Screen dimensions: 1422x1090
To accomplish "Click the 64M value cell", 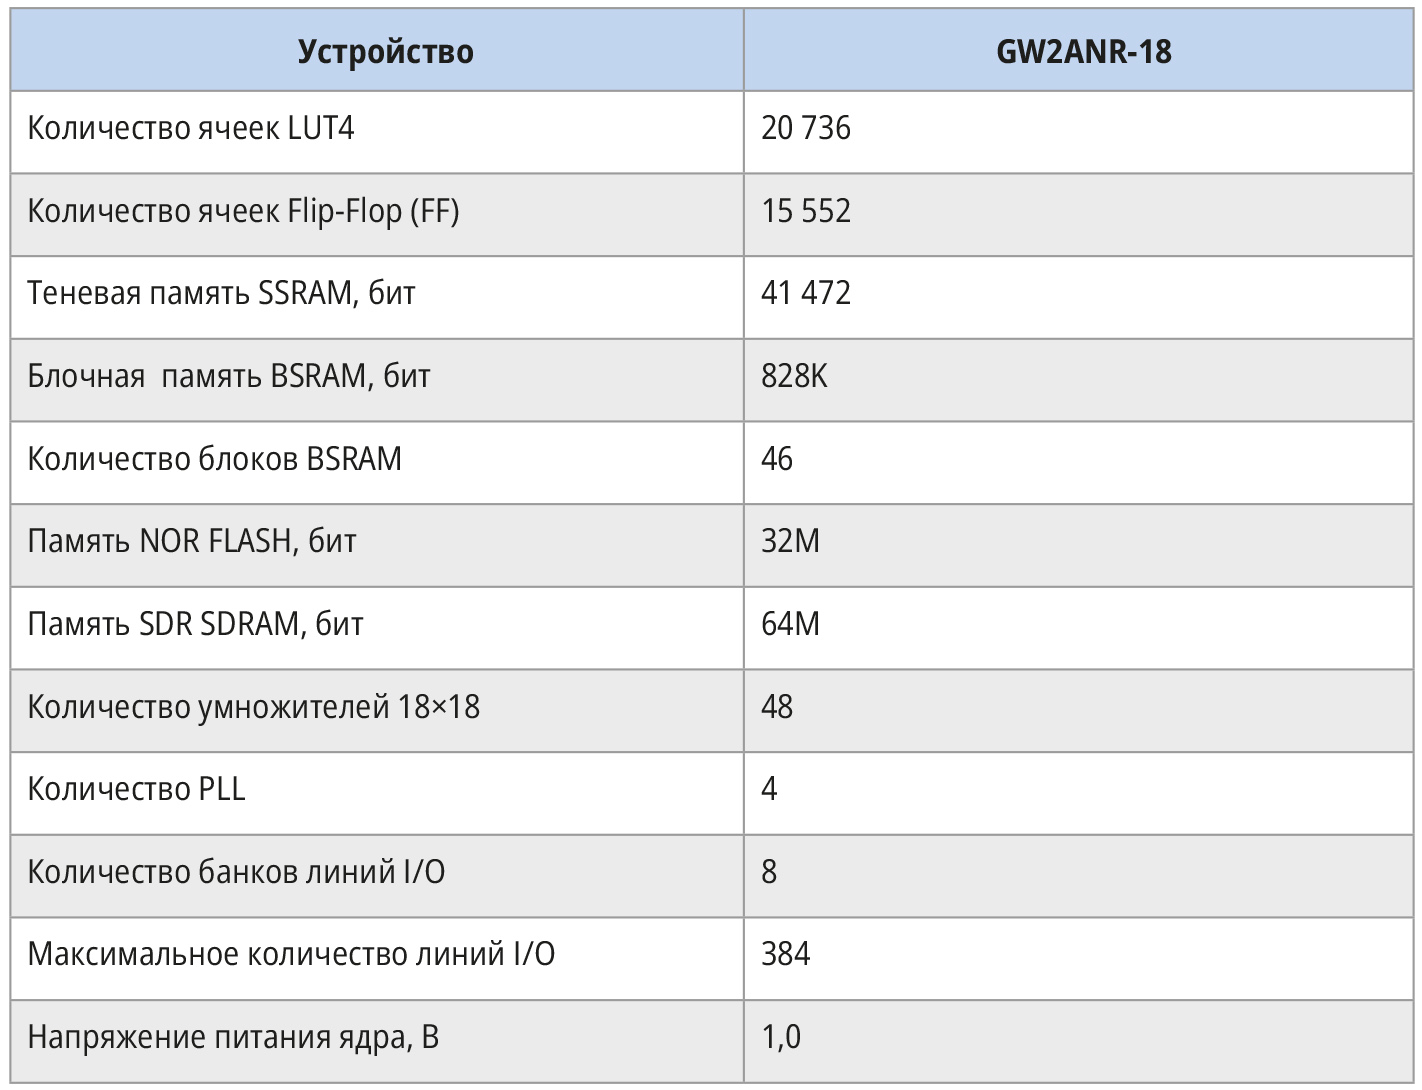I will tap(791, 624).
